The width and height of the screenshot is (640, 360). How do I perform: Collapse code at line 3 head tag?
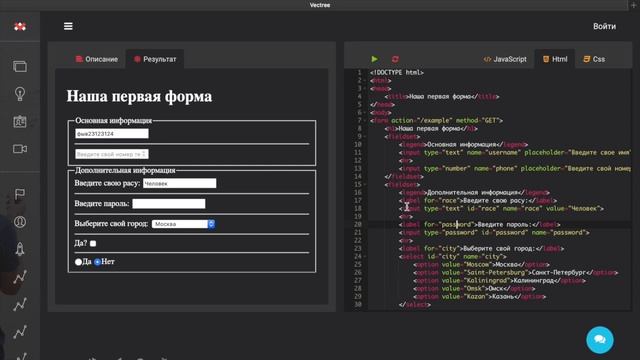pyautogui.click(x=365, y=89)
